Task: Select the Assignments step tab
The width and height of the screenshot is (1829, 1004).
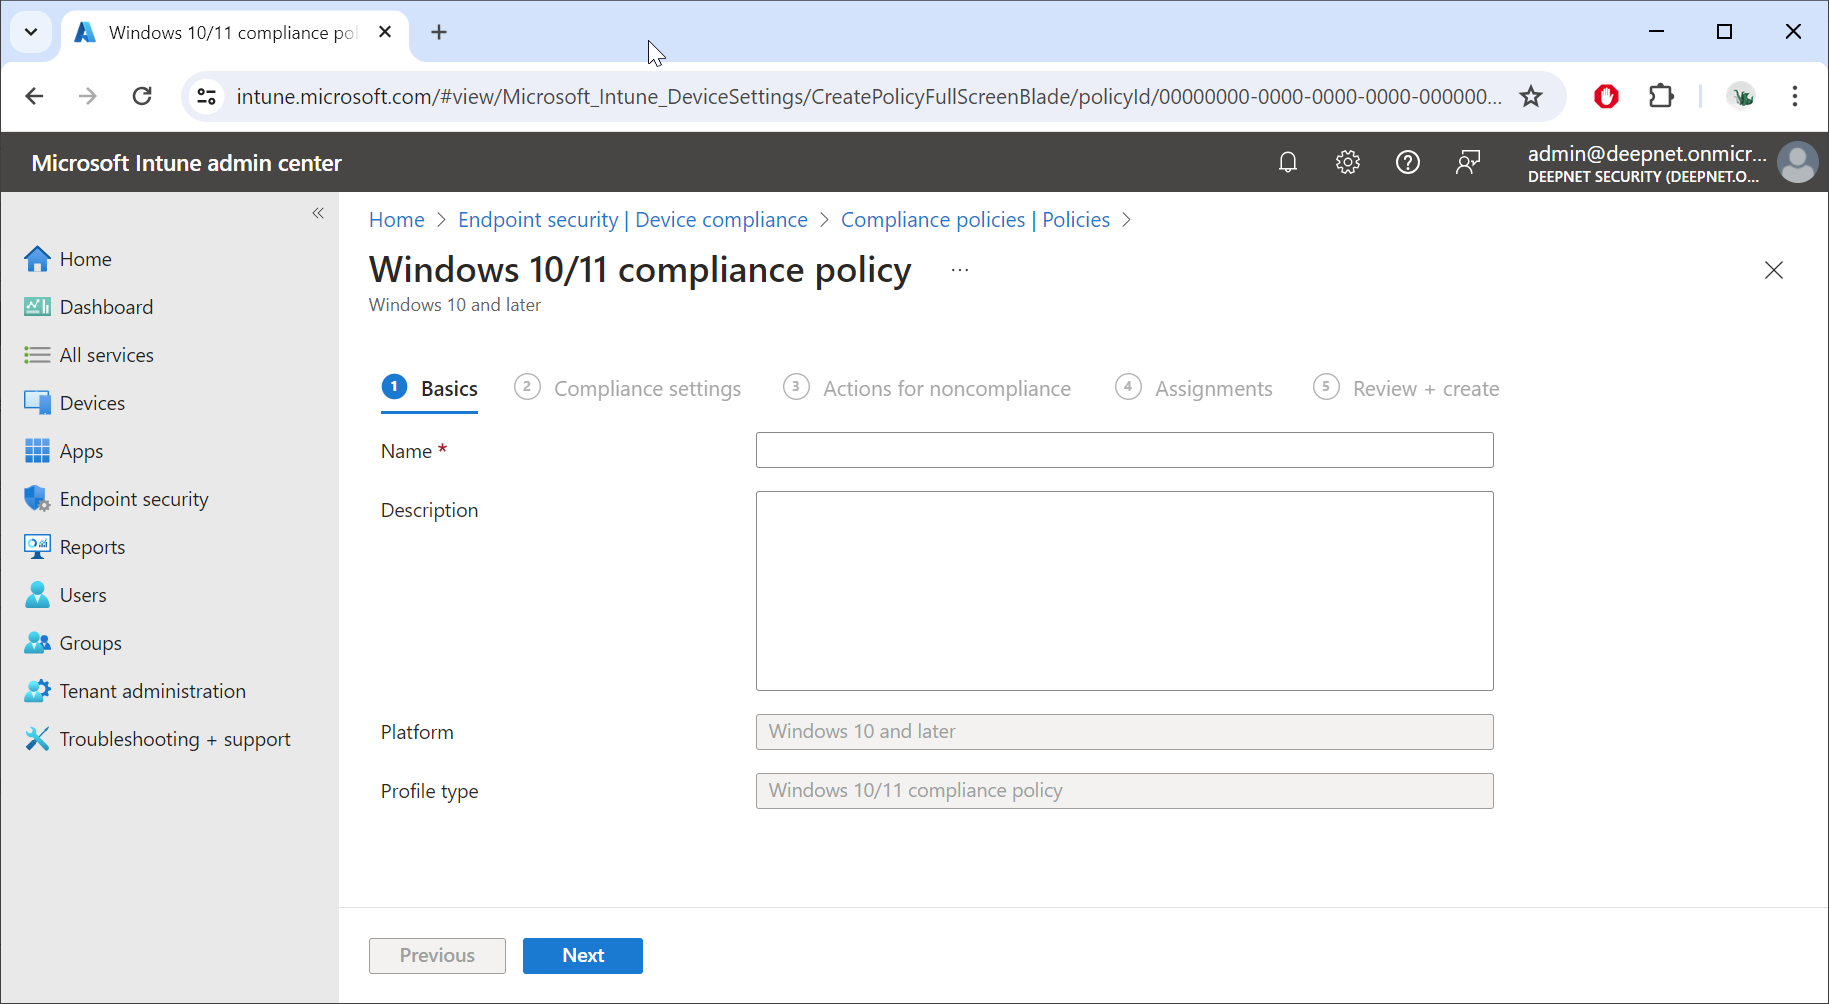Action: click(1212, 389)
